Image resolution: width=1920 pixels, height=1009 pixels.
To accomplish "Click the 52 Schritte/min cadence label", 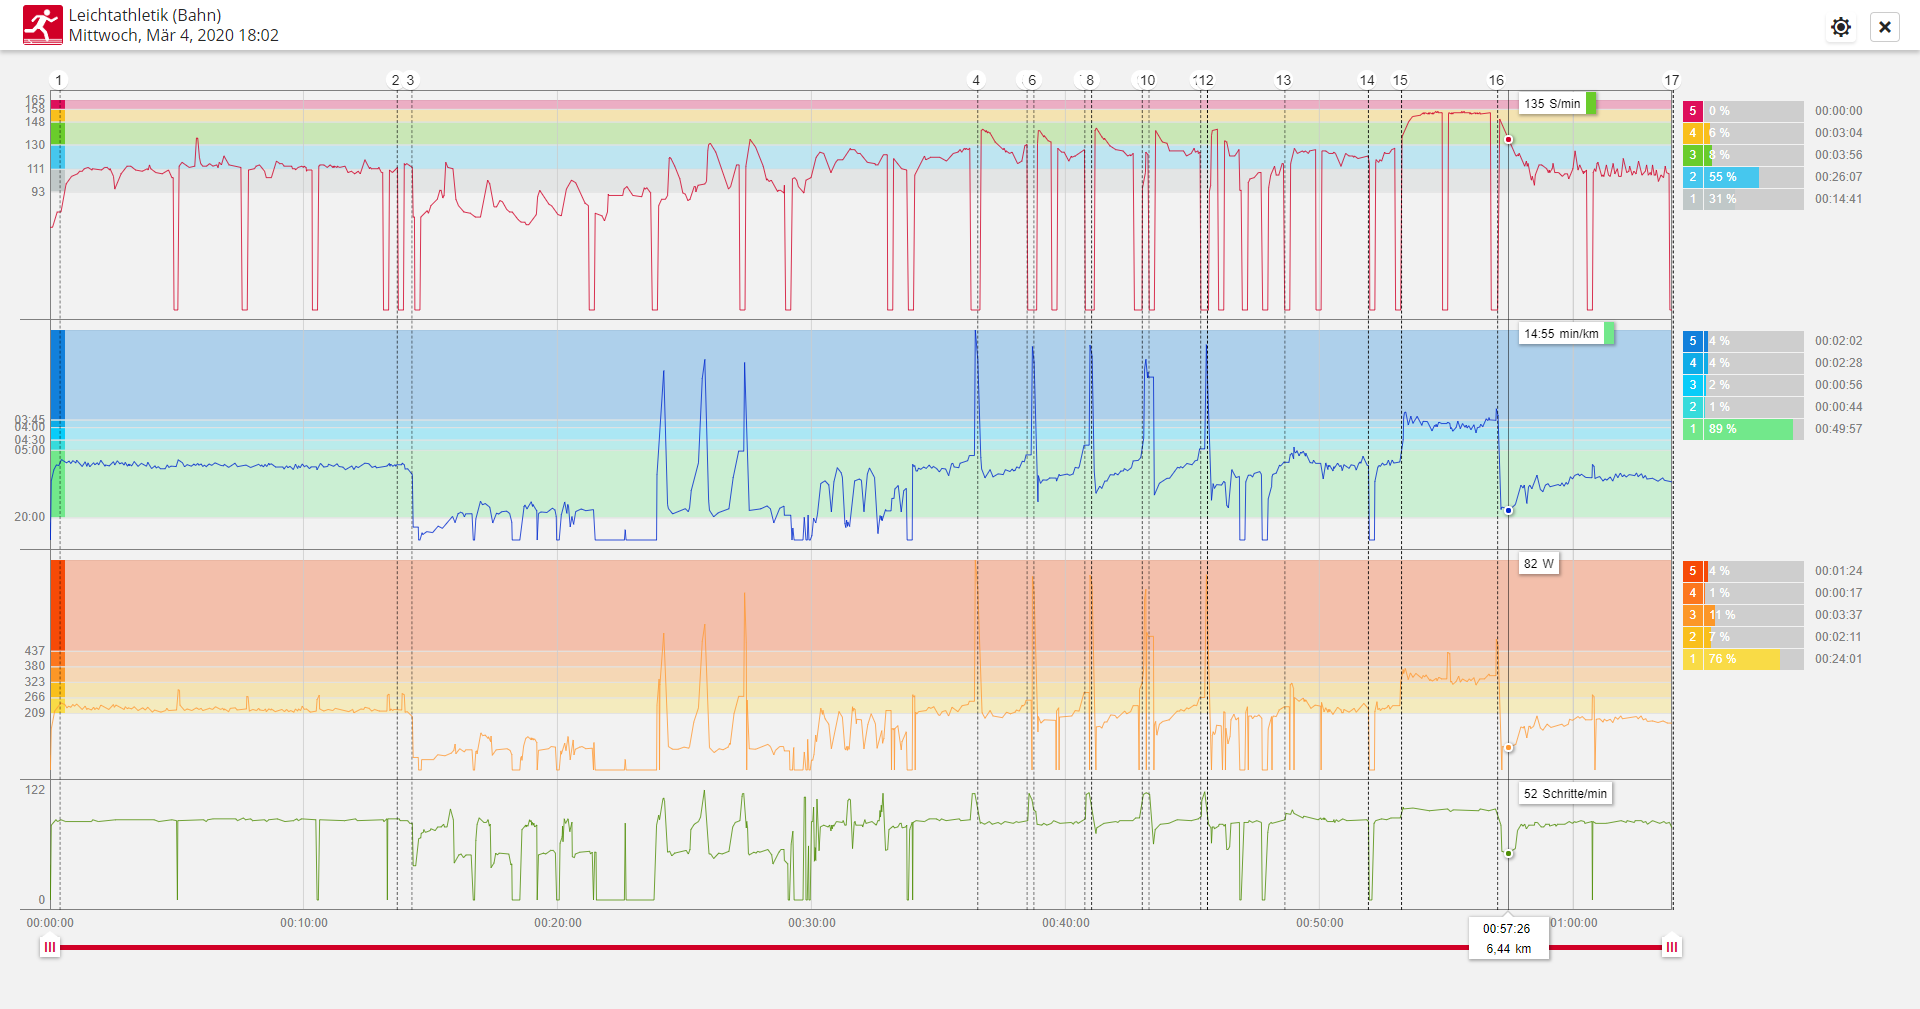I will tap(1565, 794).
